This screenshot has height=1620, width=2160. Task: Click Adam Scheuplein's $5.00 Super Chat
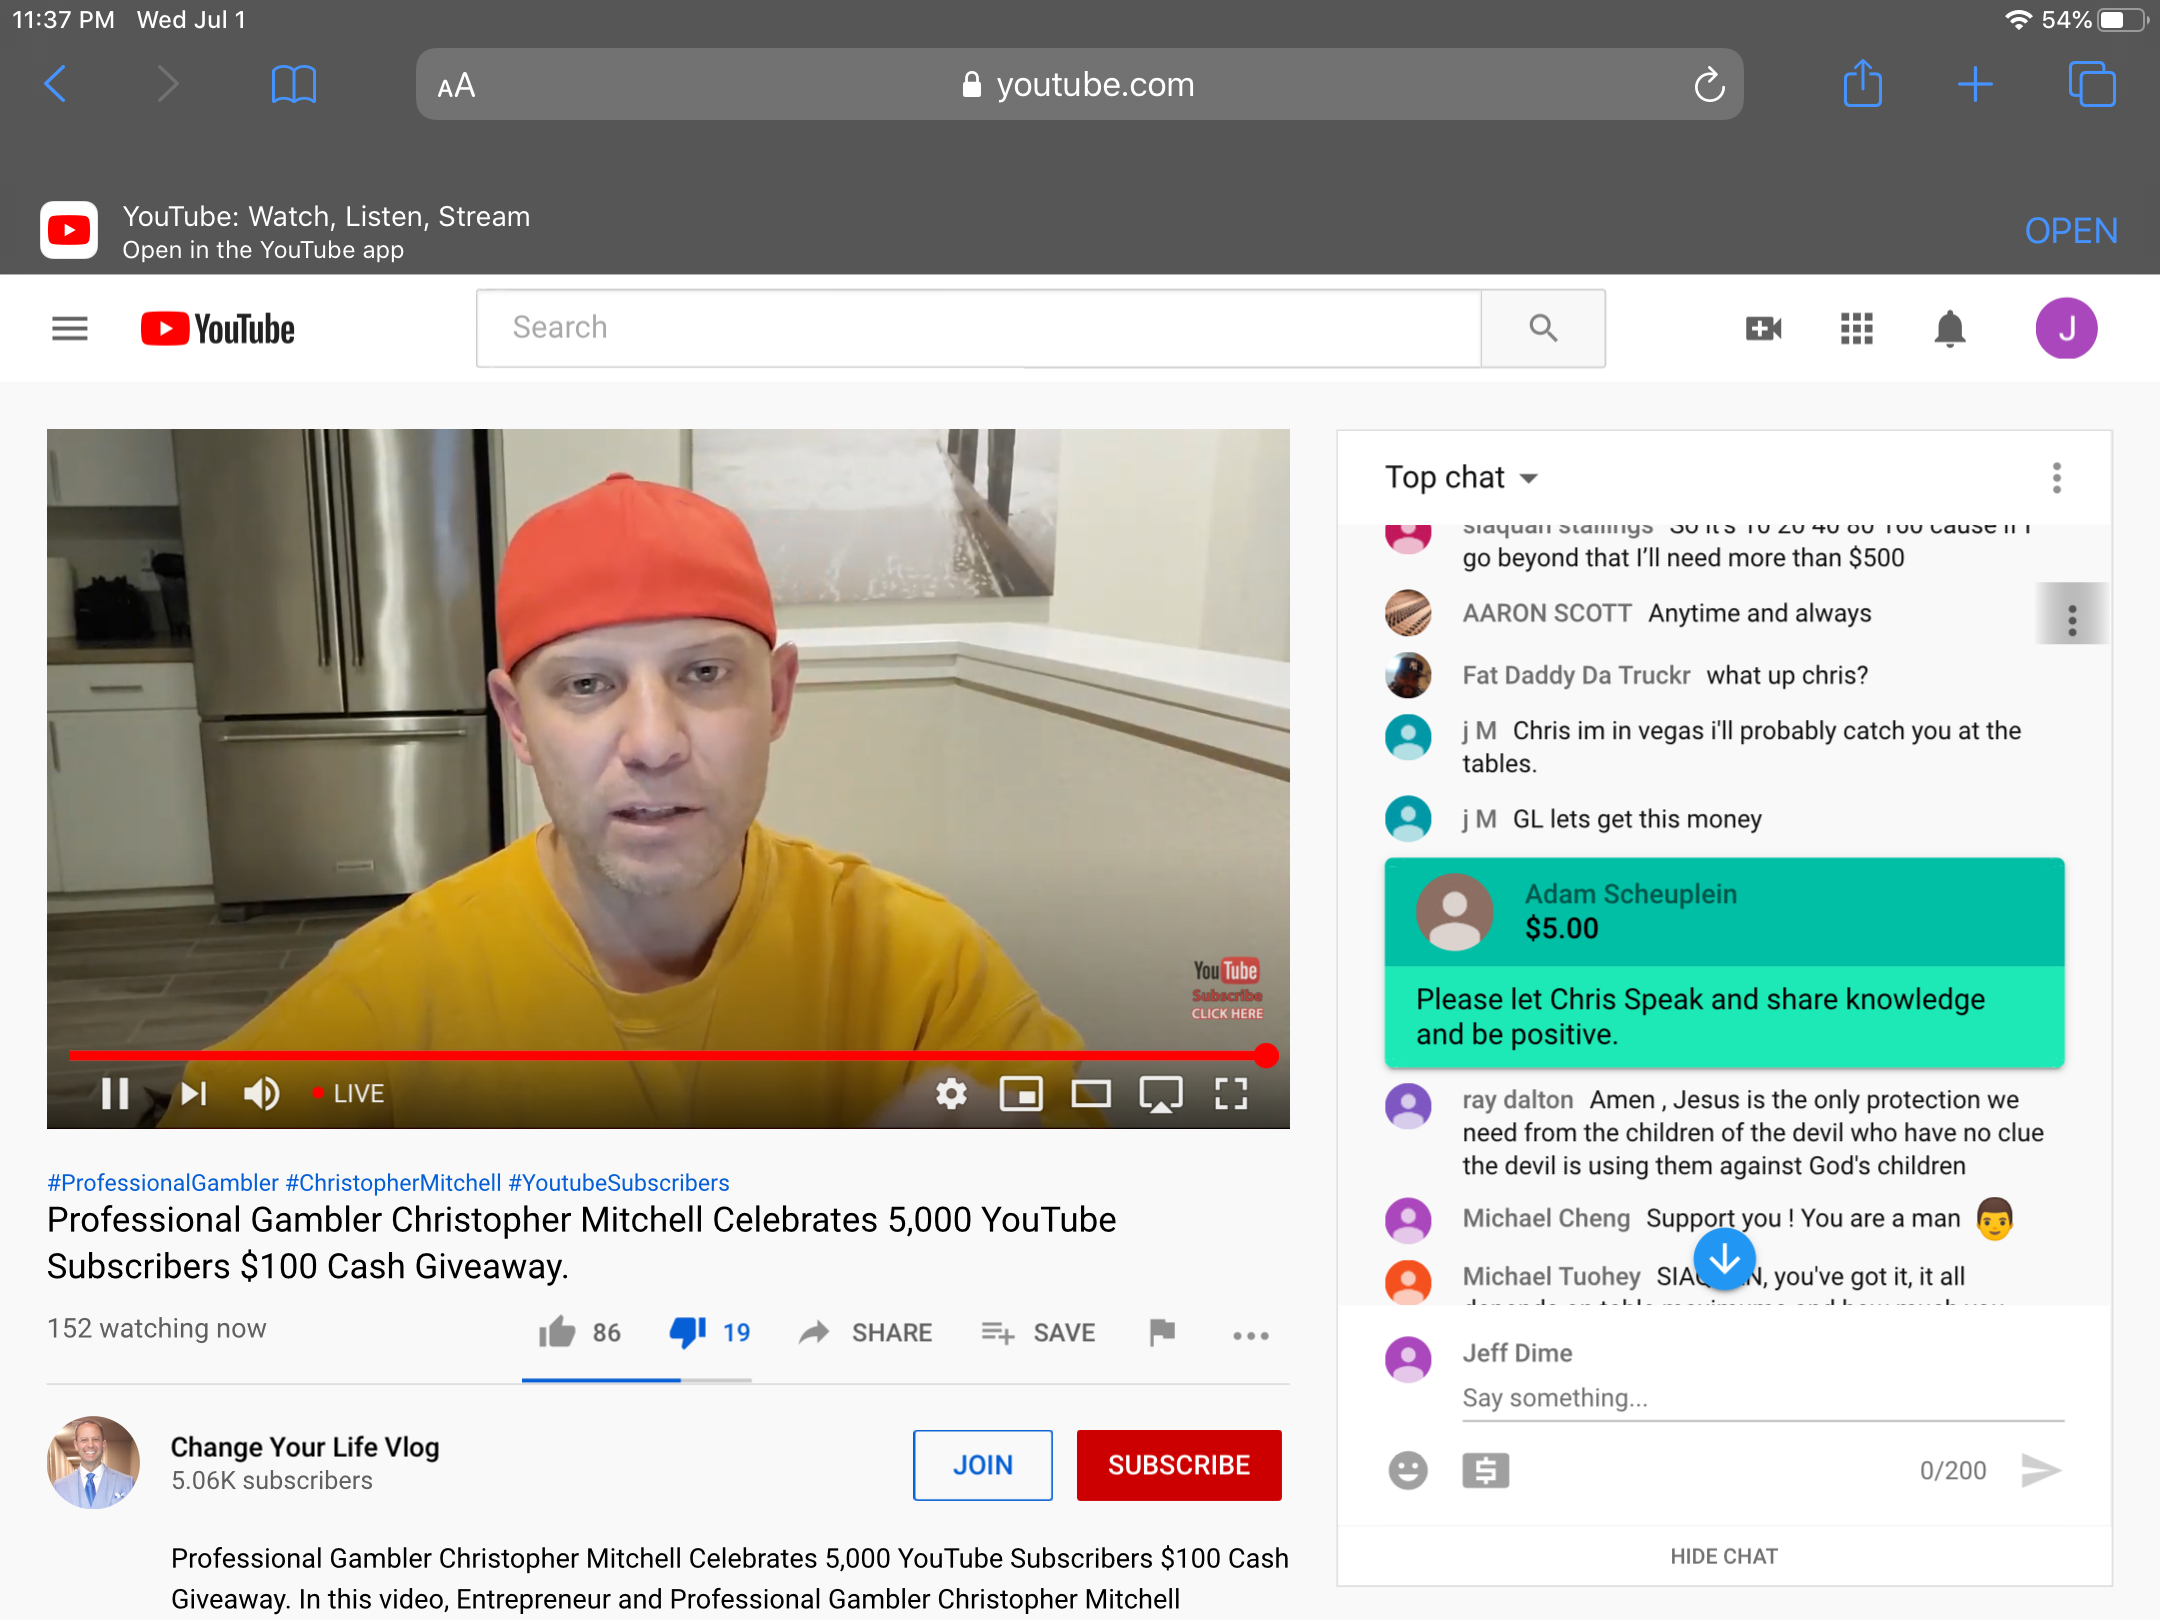click(1724, 962)
